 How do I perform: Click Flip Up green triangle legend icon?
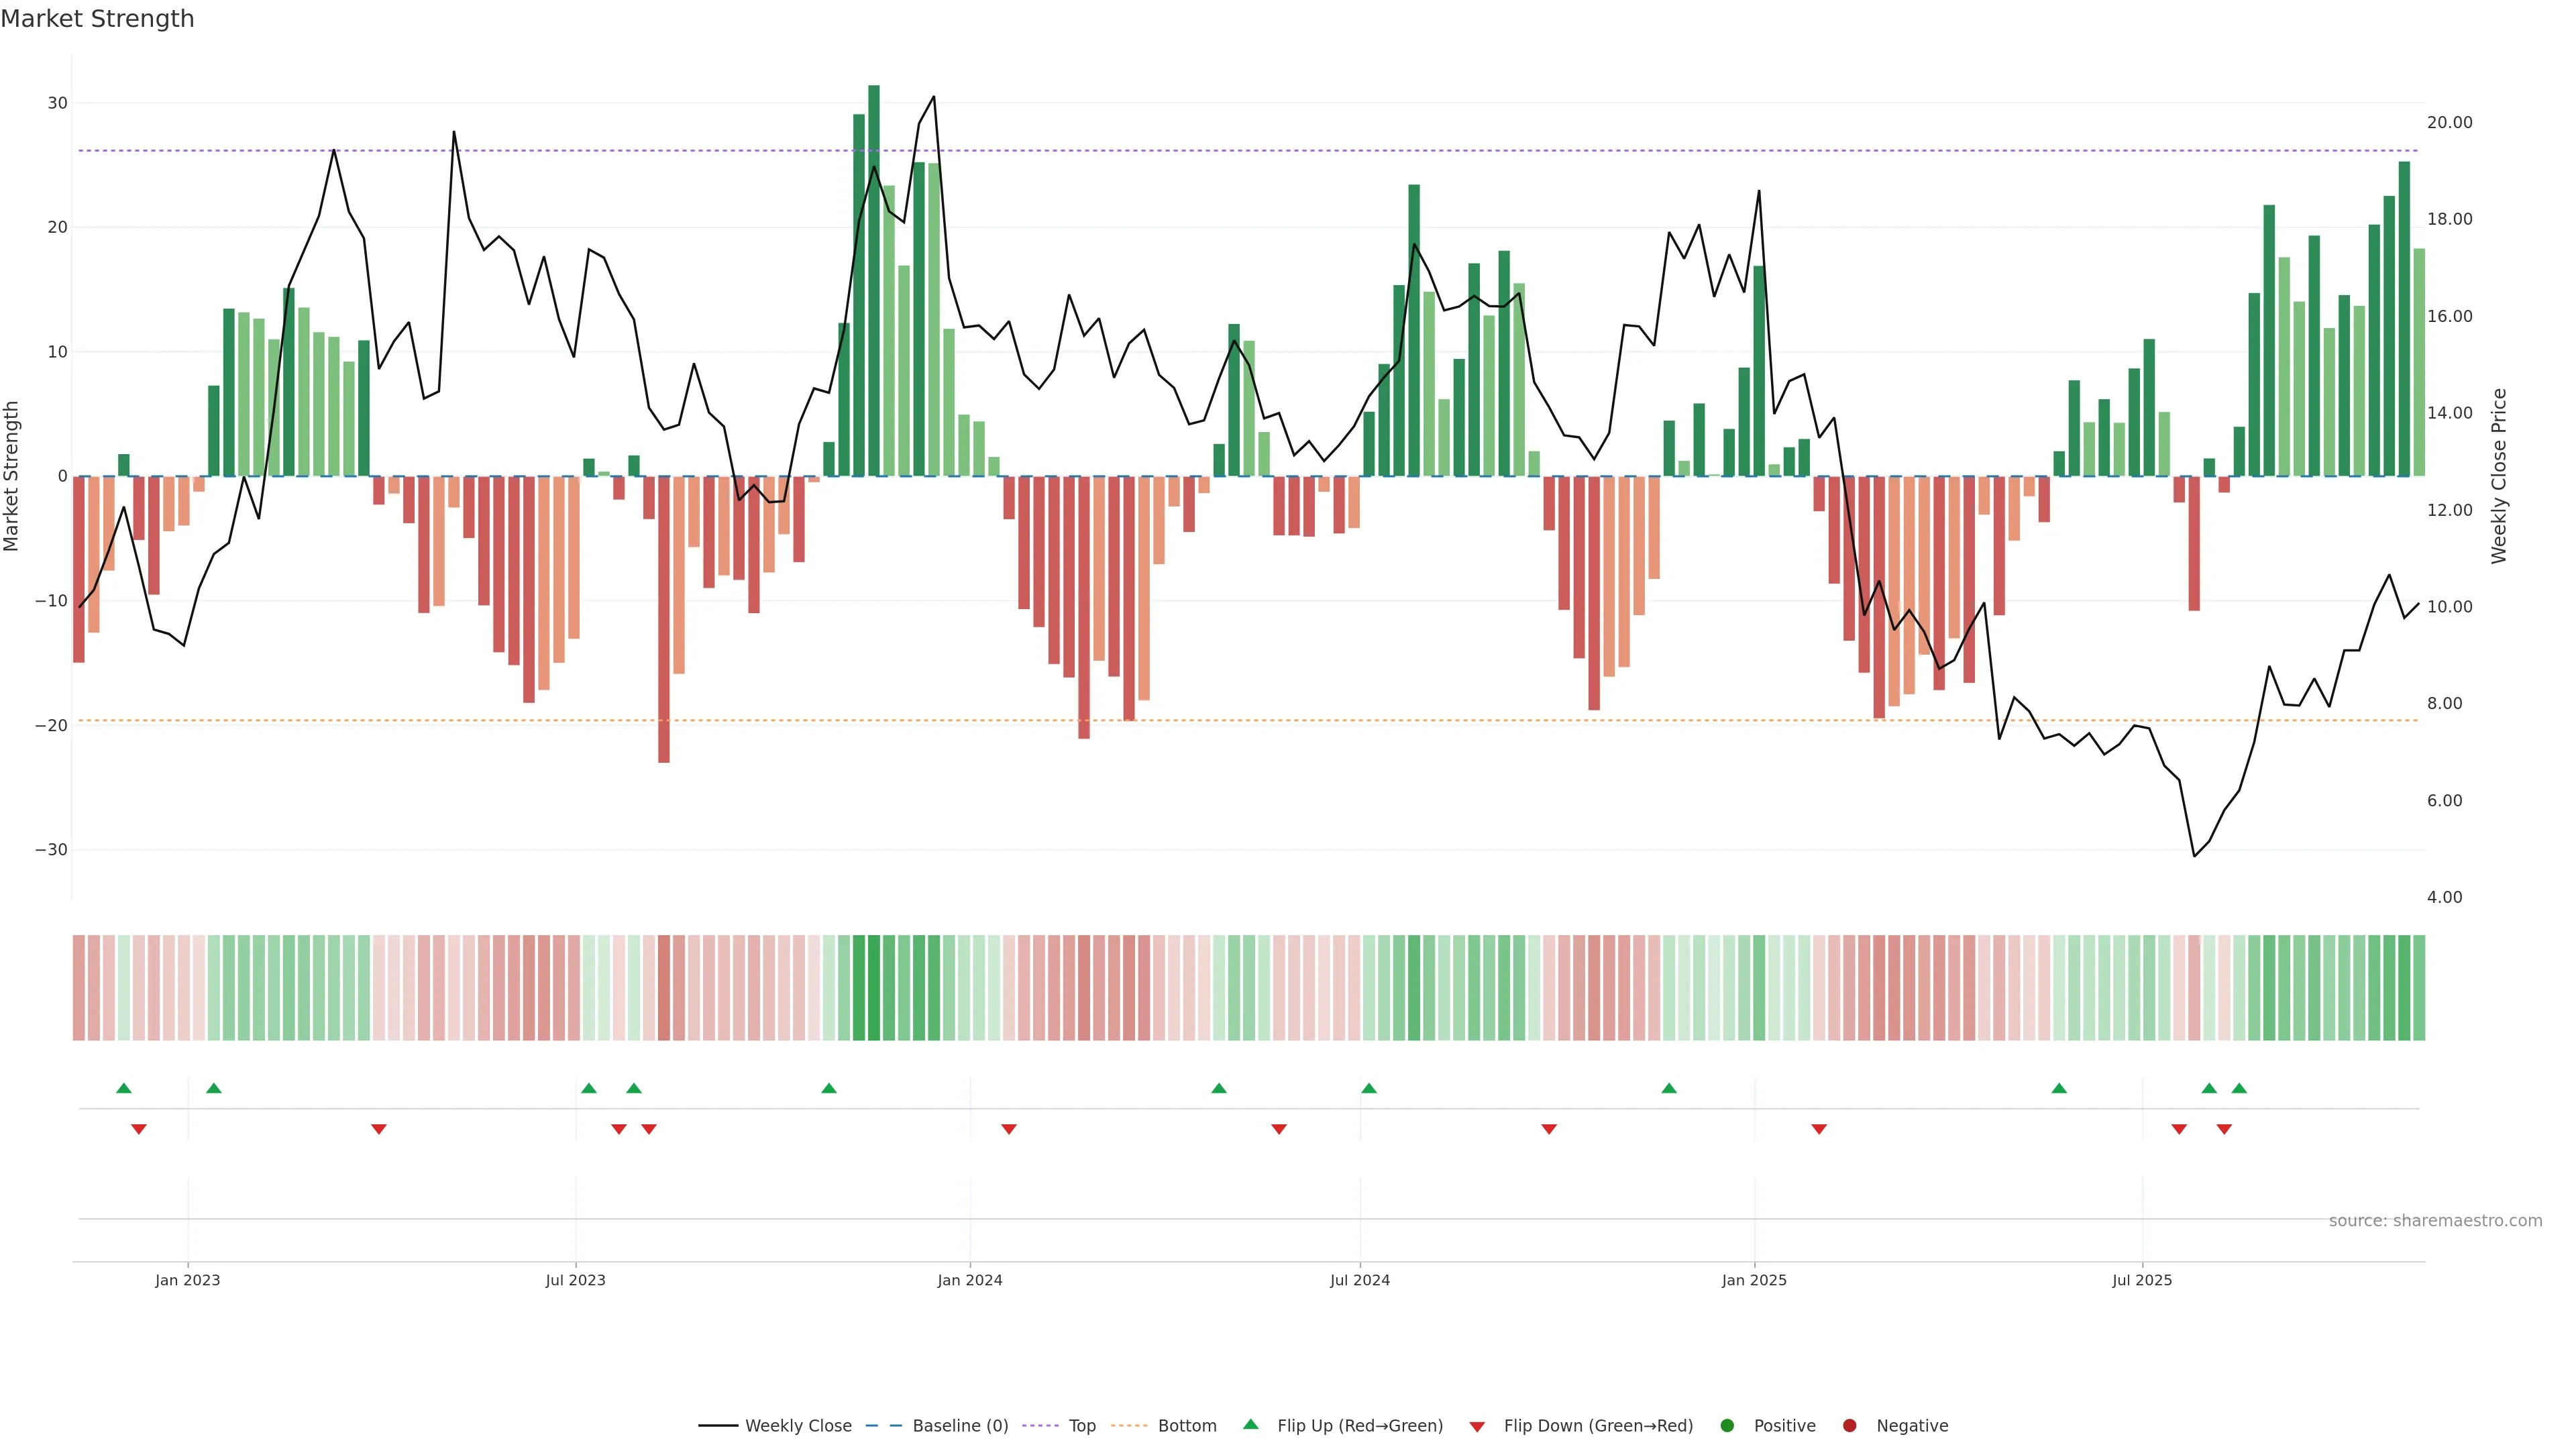tap(1250, 1425)
